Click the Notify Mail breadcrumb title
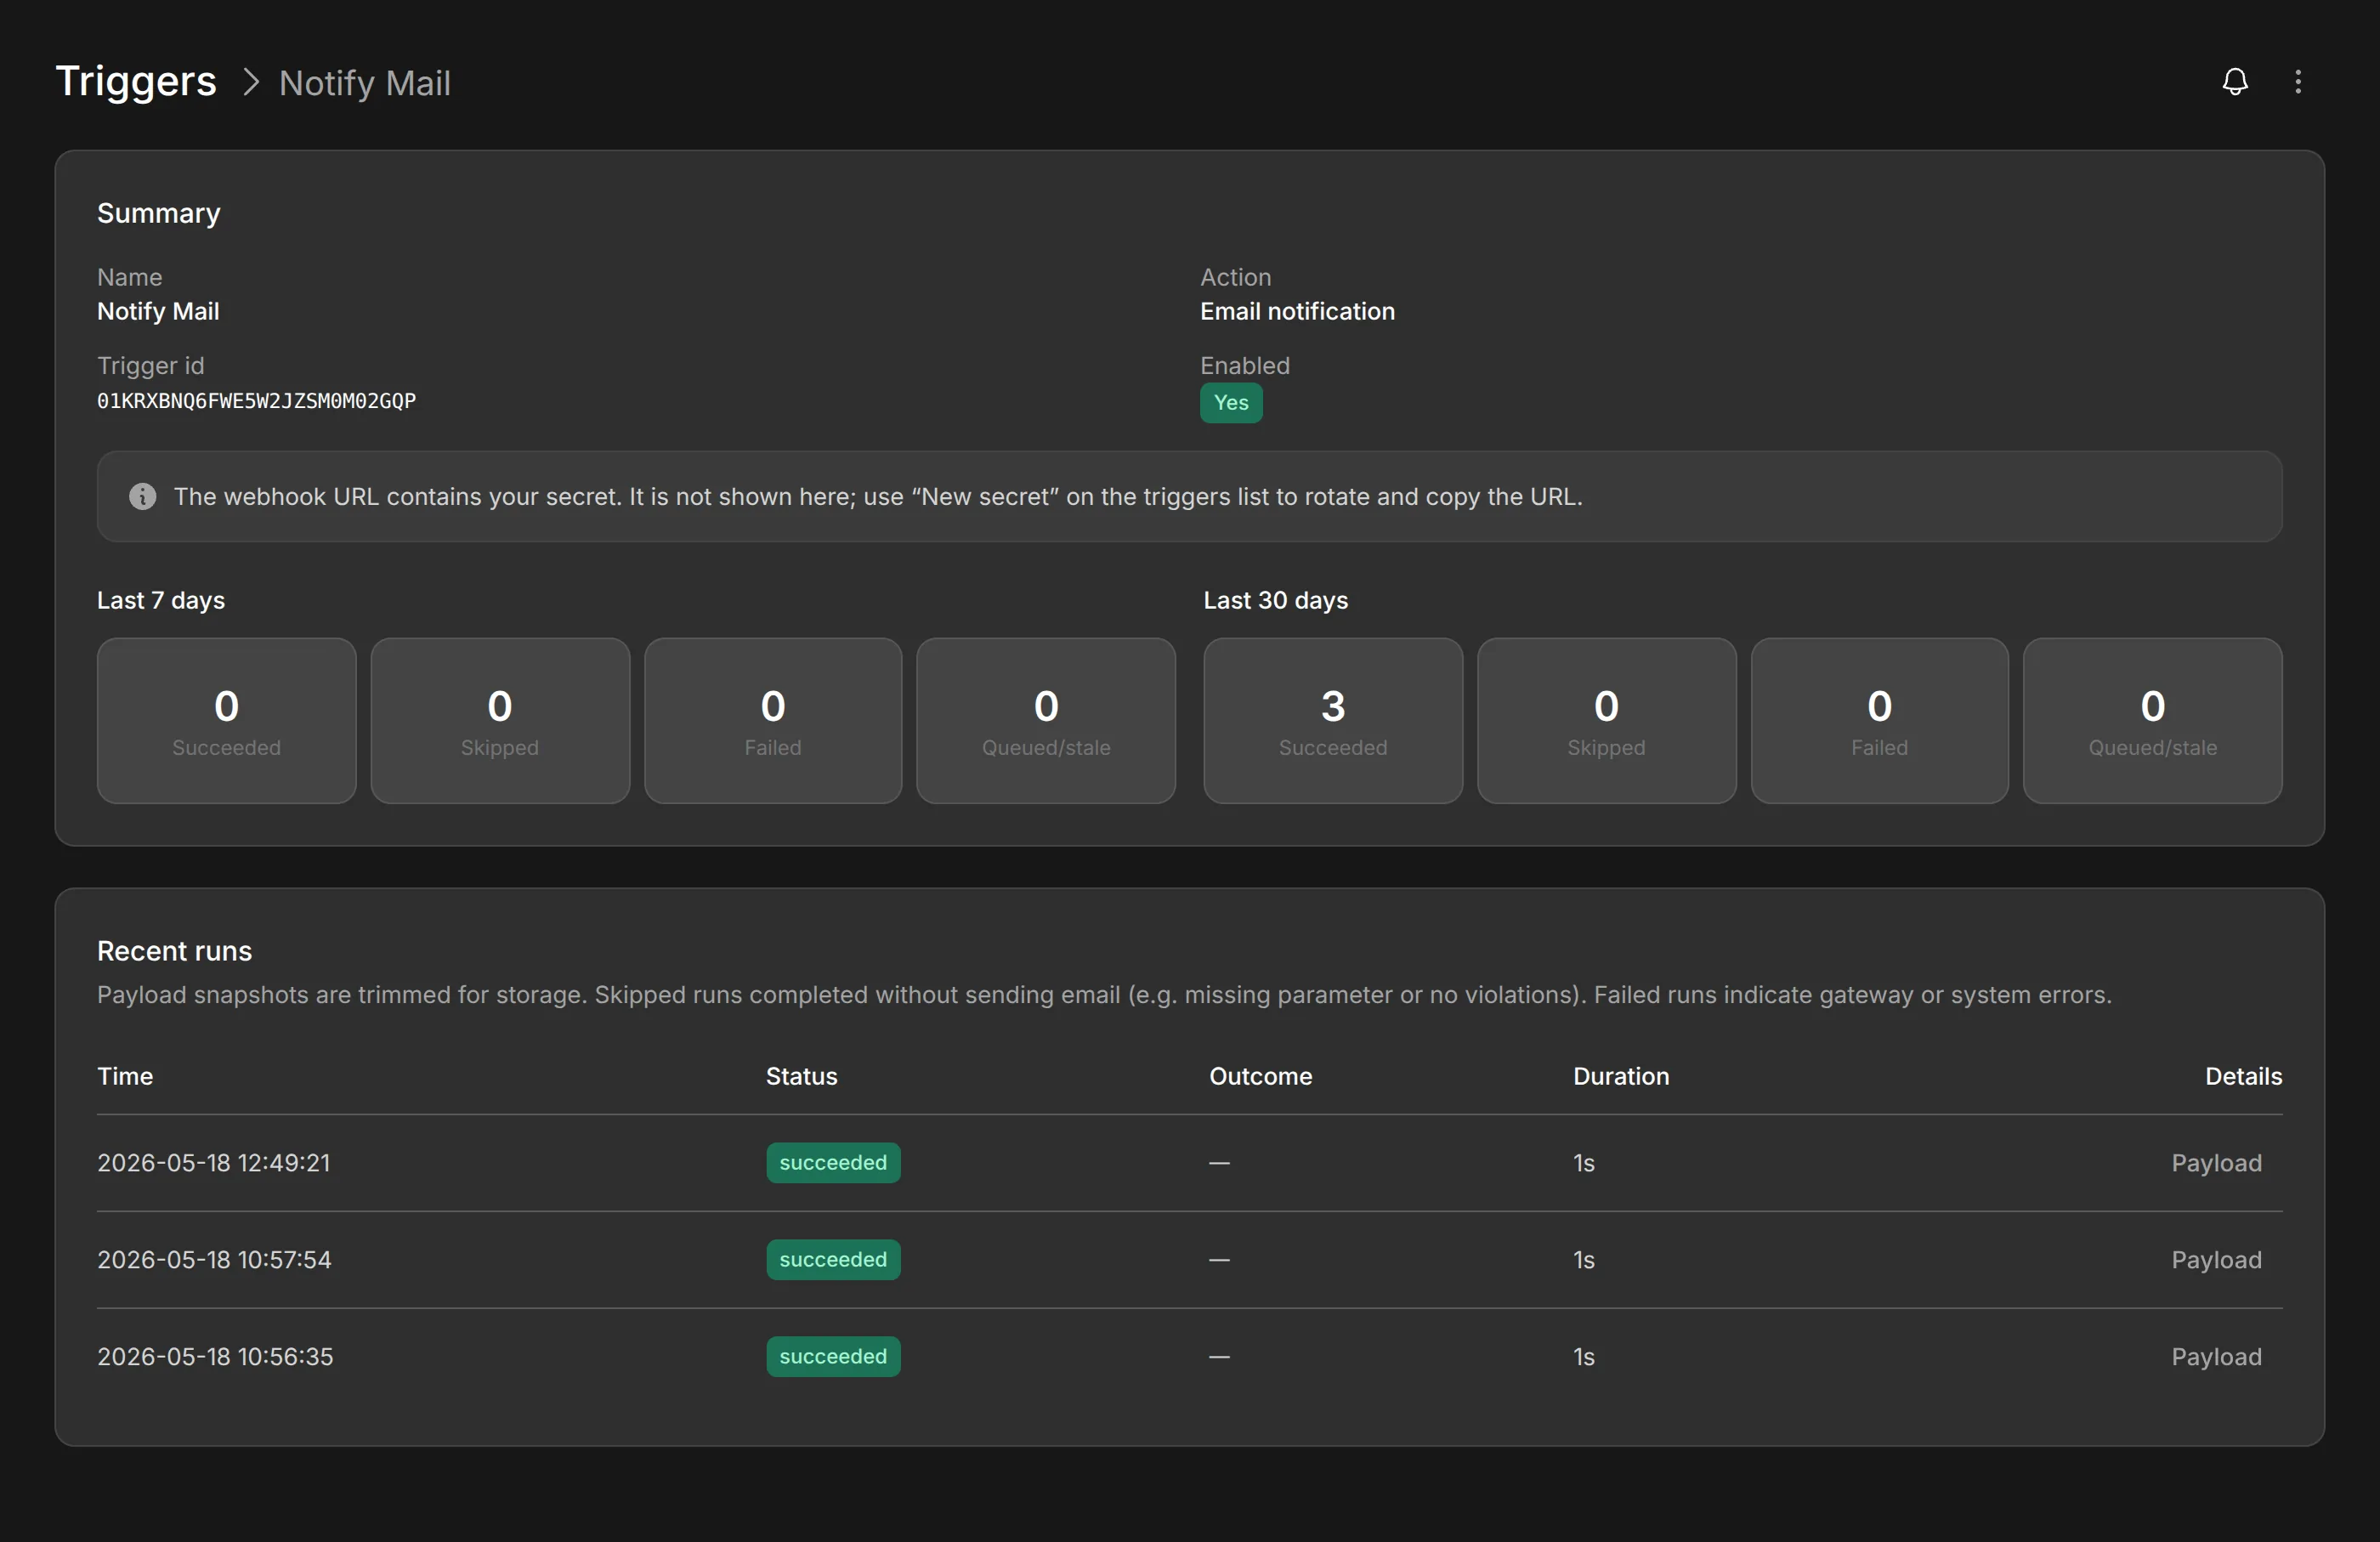Viewport: 2380px width, 1542px height. [x=365, y=83]
